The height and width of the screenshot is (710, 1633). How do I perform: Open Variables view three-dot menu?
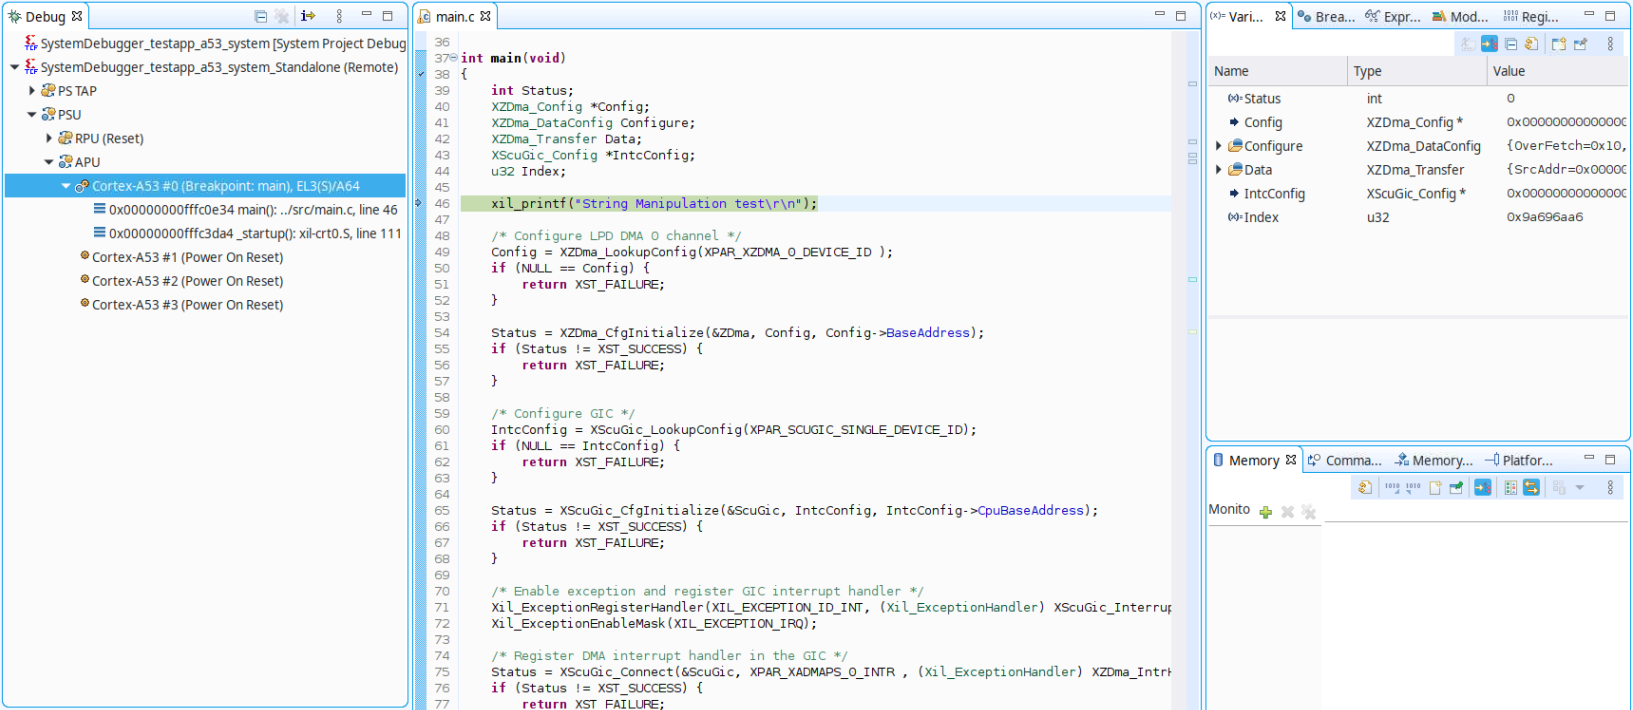tap(1610, 44)
